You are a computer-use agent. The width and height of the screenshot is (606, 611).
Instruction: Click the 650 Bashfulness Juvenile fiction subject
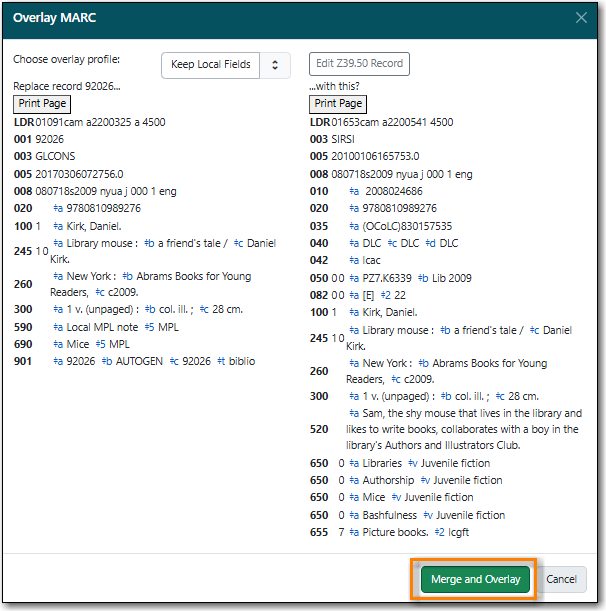tap(407, 515)
